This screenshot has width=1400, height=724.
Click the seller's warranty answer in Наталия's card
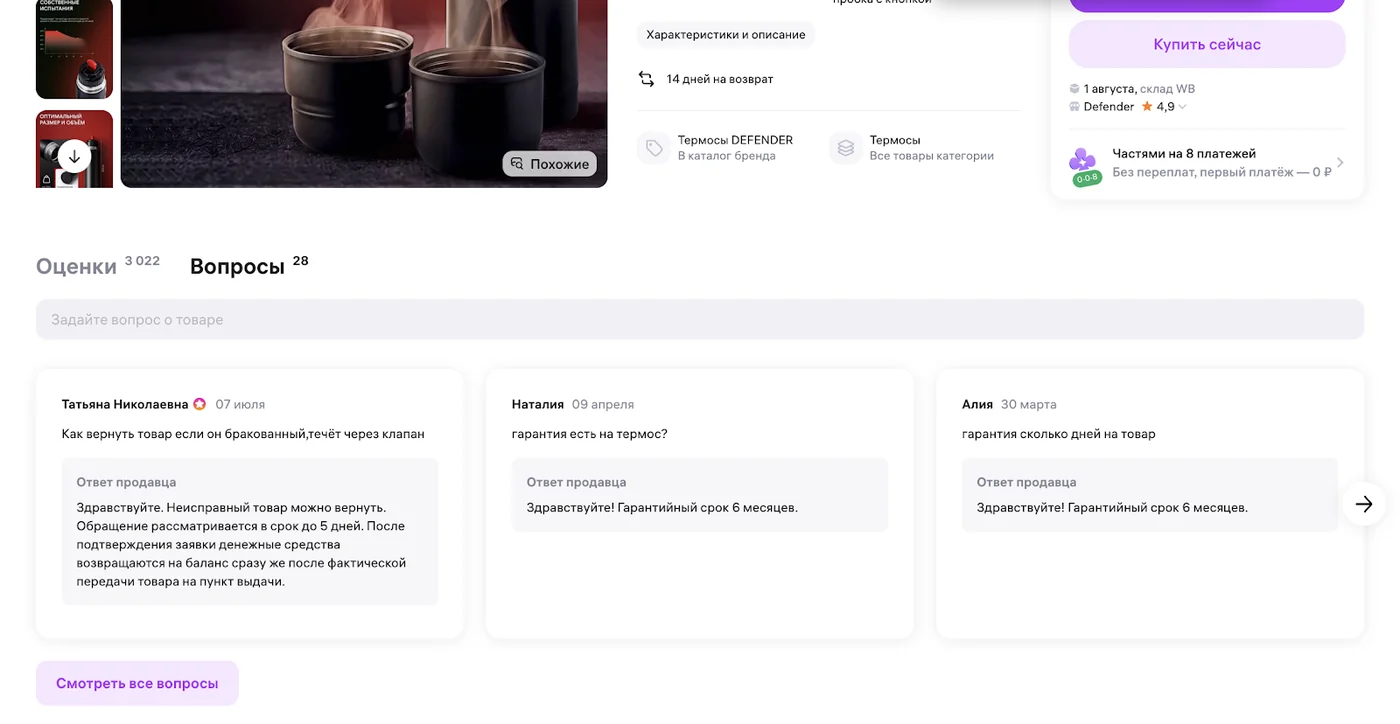coord(662,508)
